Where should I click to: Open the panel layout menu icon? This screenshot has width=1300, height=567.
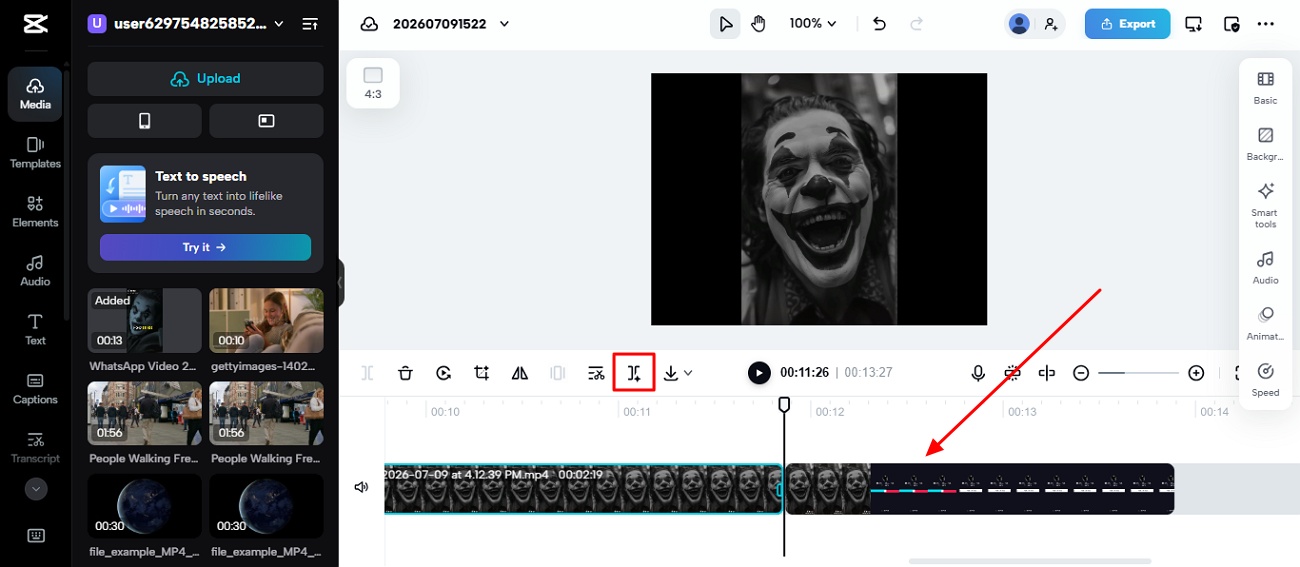[310, 23]
